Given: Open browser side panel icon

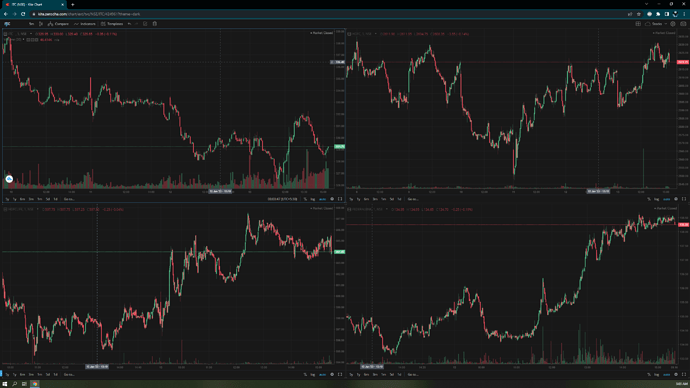Looking at the screenshot, I should click(x=667, y=14).
